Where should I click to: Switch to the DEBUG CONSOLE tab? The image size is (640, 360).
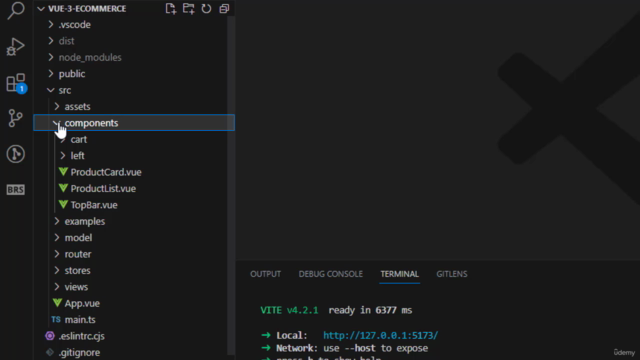(x=331, y=274)
